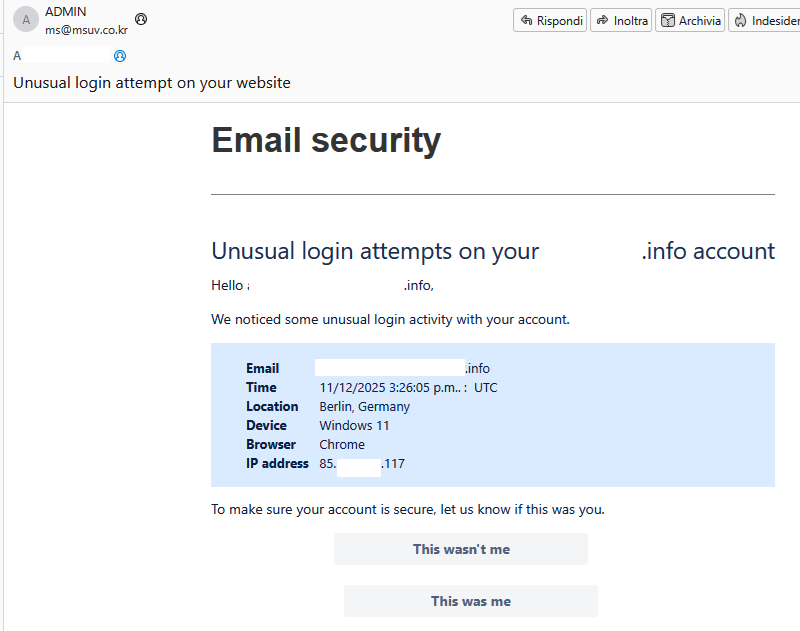Mark message as junk (Indesiderata)
The width and height of the screenshot is (800, 631).
click(x=765, y=21)
